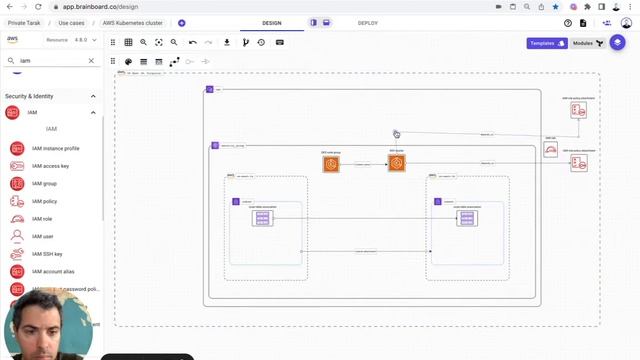The width and height of the screenshot is (640, 360).
Task: Open the Modules button
Action: 587,43
